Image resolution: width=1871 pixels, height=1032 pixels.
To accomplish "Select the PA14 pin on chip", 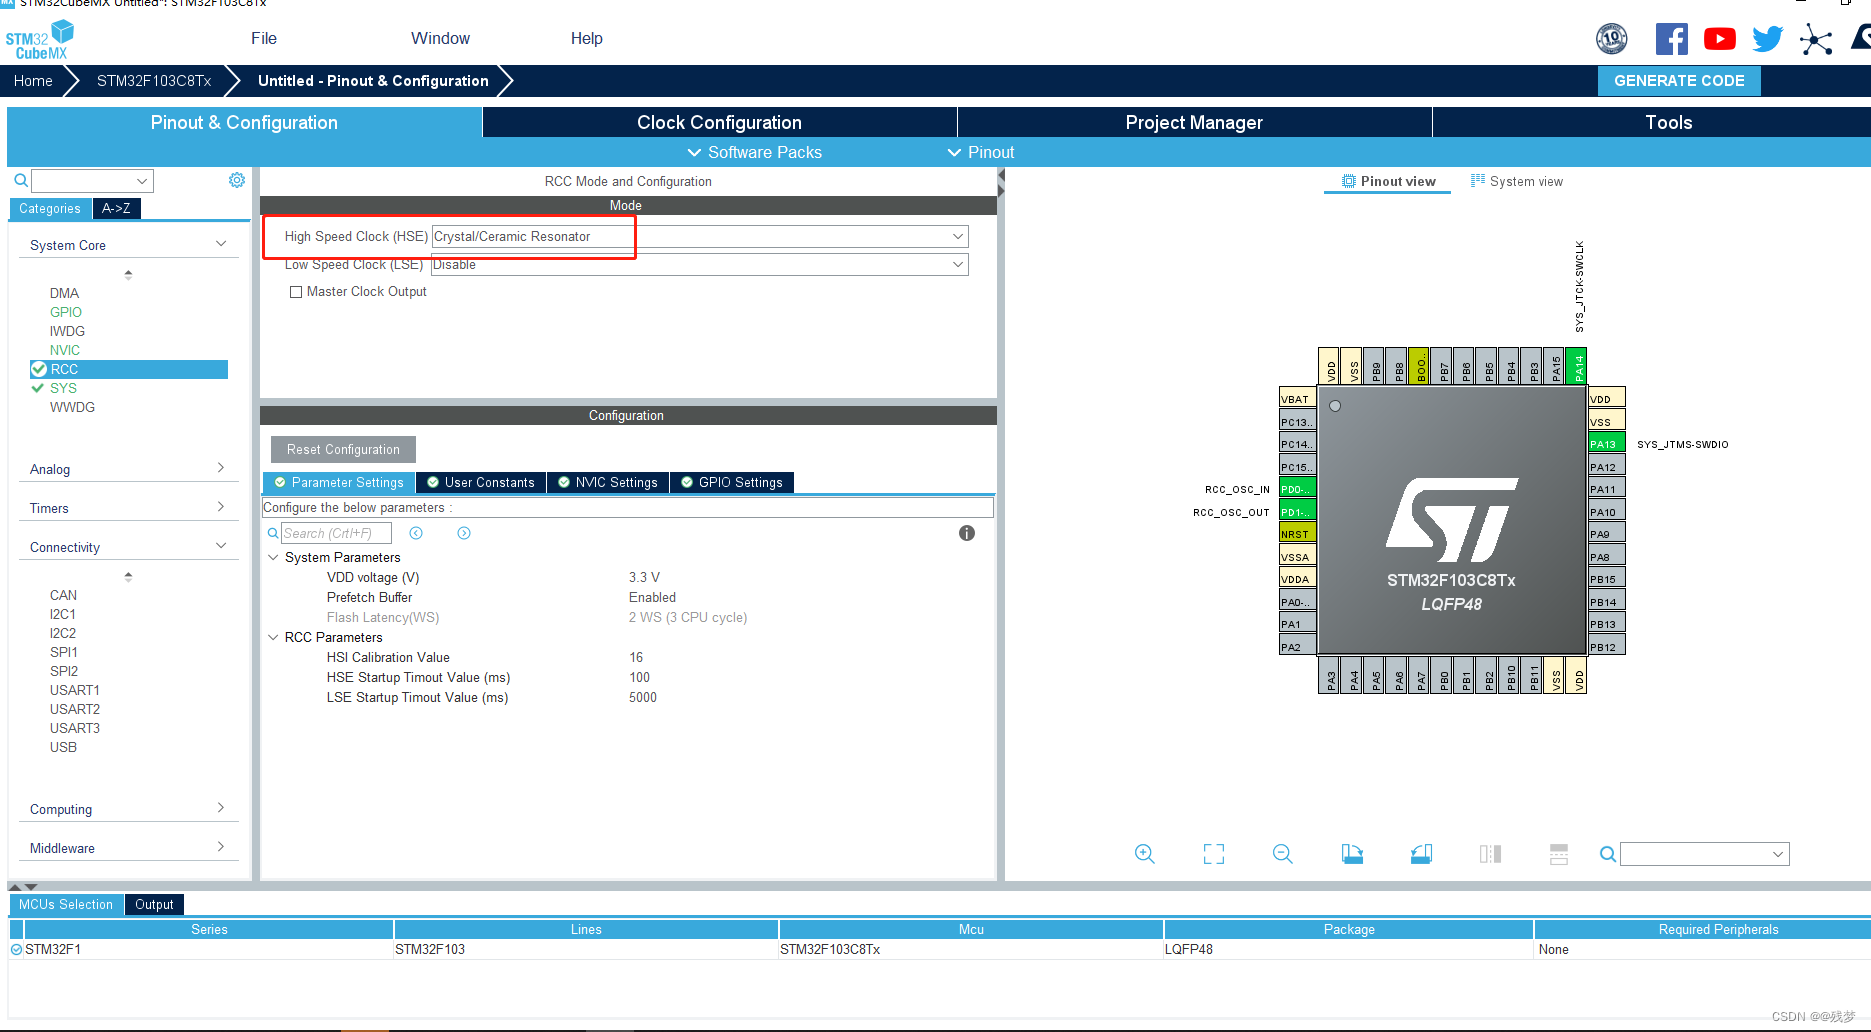I will coord(1577,365).
